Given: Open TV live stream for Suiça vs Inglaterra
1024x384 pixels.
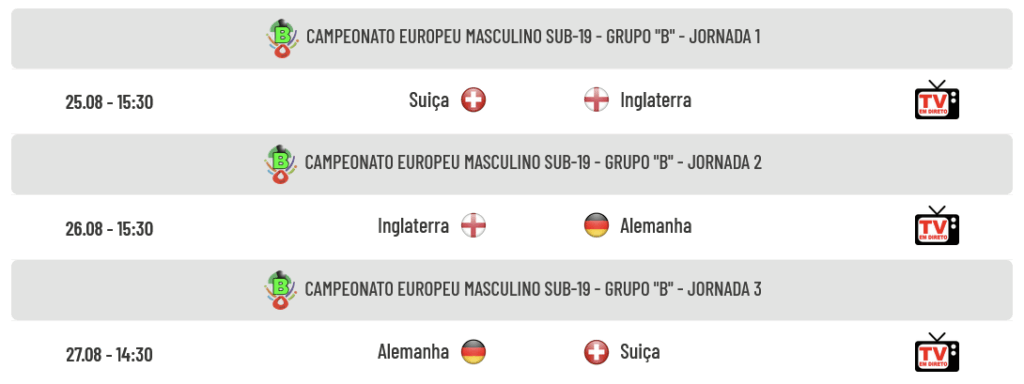Looking at the screenshot, I should point(936,100).
